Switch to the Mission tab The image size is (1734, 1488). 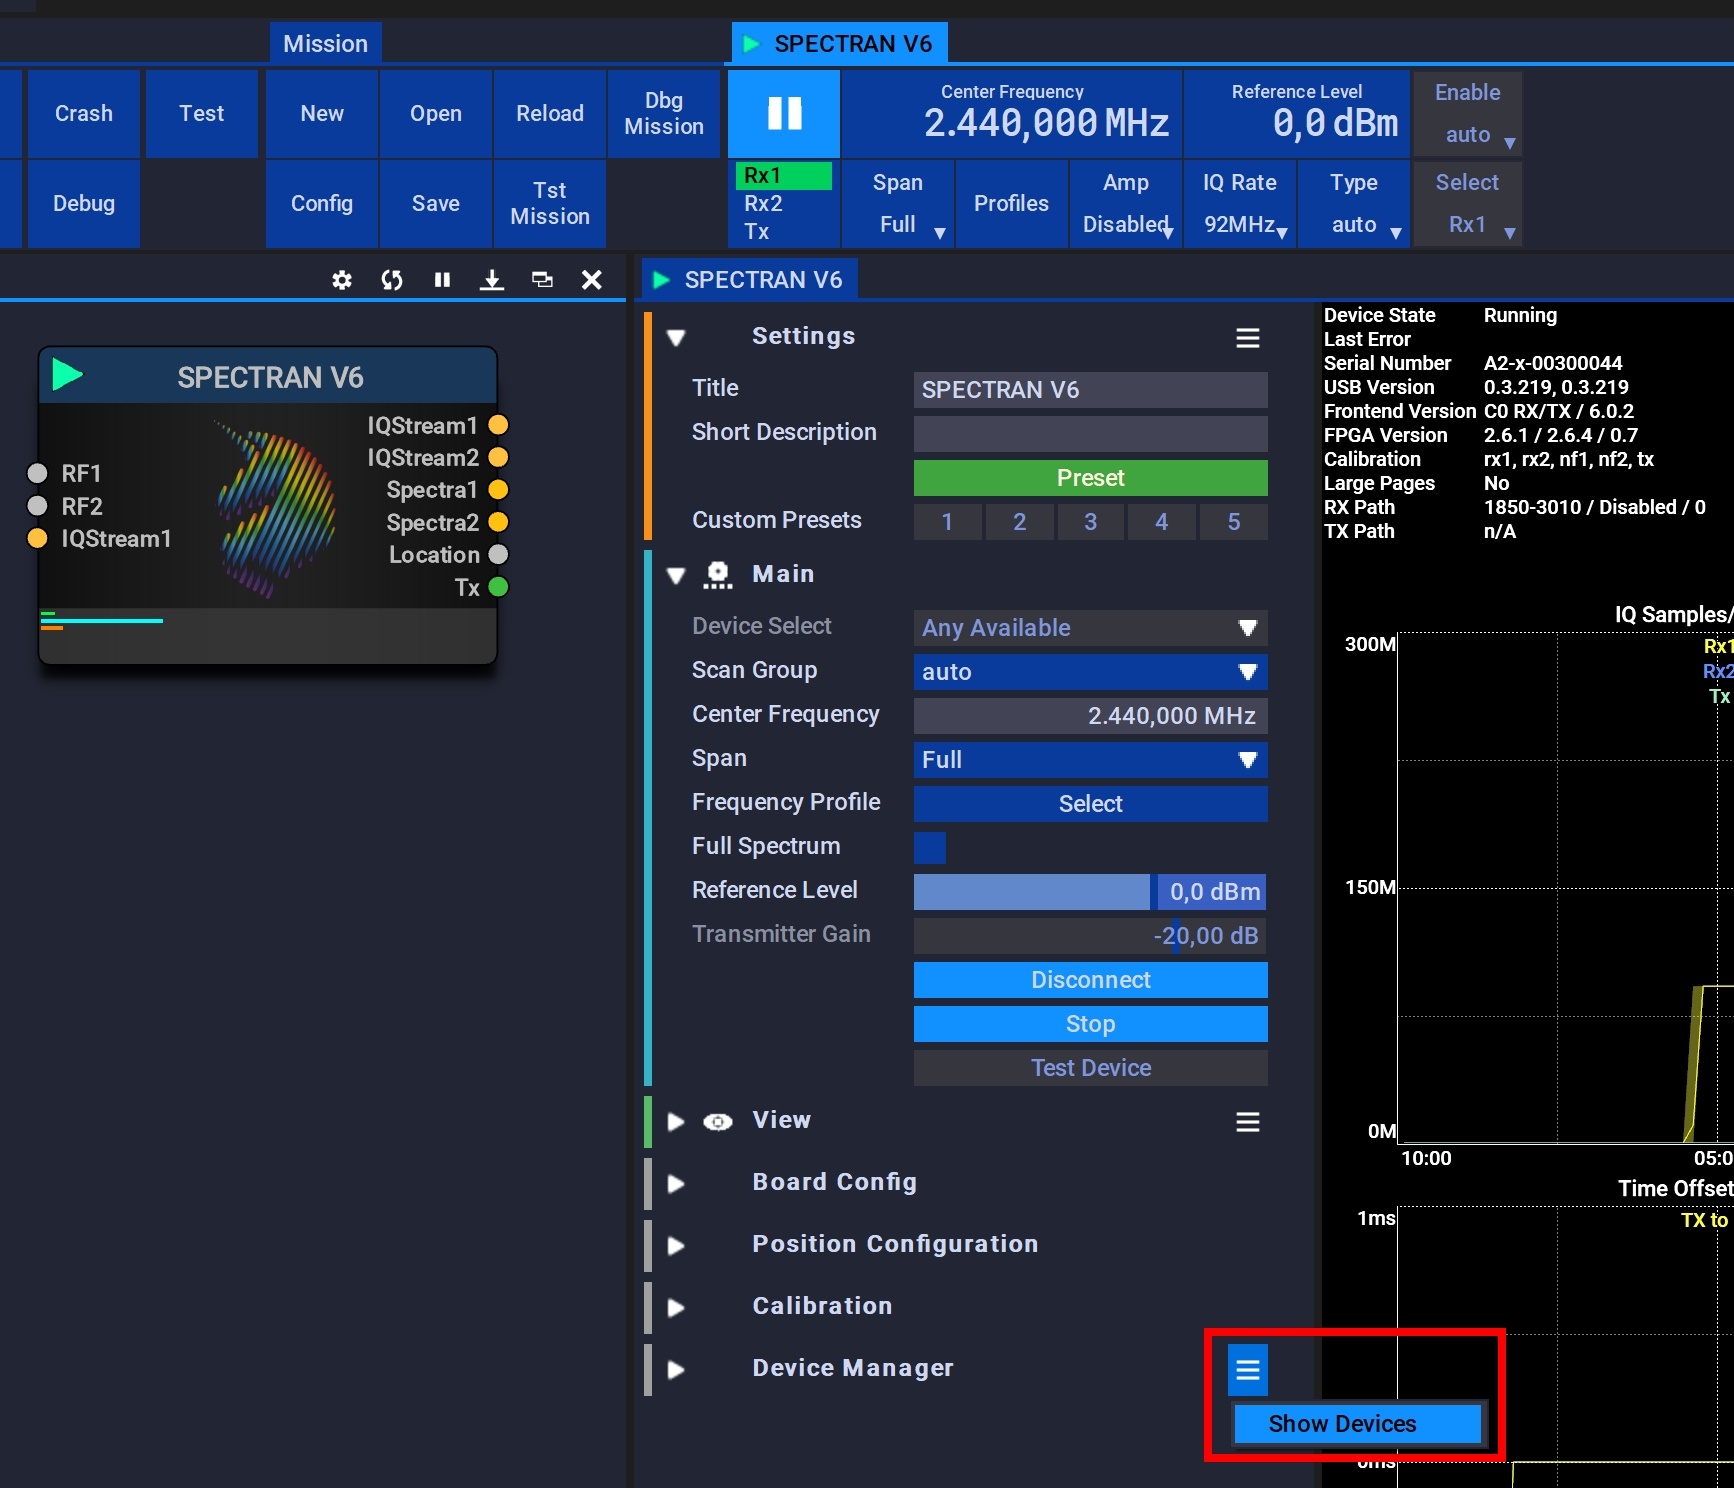[326, 43]
